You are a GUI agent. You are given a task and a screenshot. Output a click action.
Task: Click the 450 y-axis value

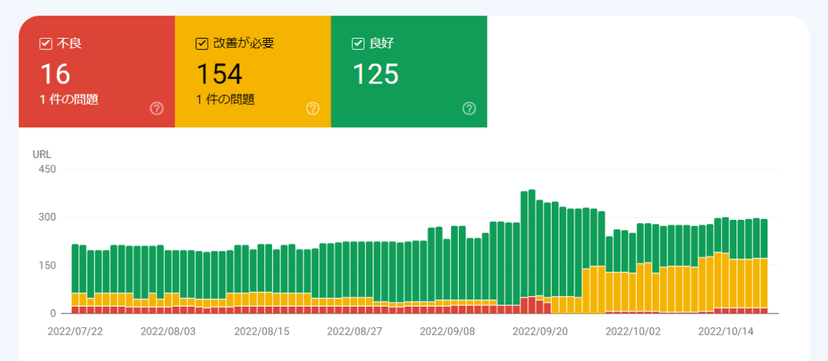(46, 169)
